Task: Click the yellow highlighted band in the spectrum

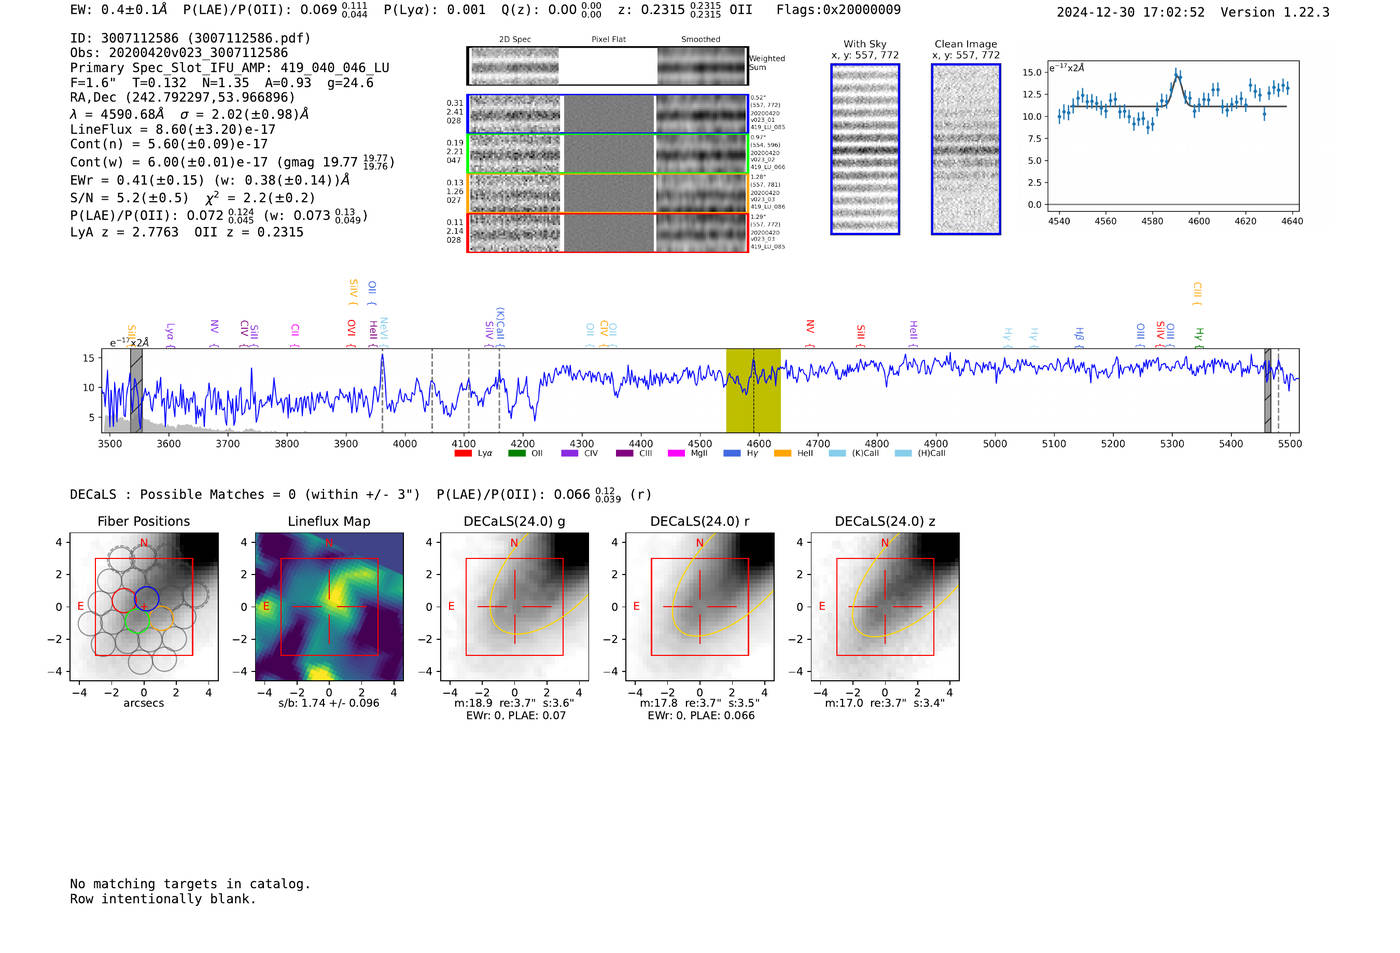Action: click(x=753, y=390)
